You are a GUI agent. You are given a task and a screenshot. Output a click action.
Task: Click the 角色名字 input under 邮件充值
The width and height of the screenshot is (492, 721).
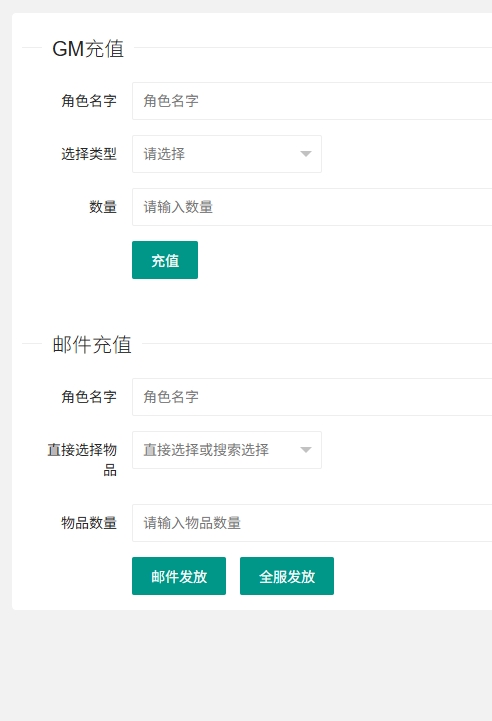coord(312,397)
